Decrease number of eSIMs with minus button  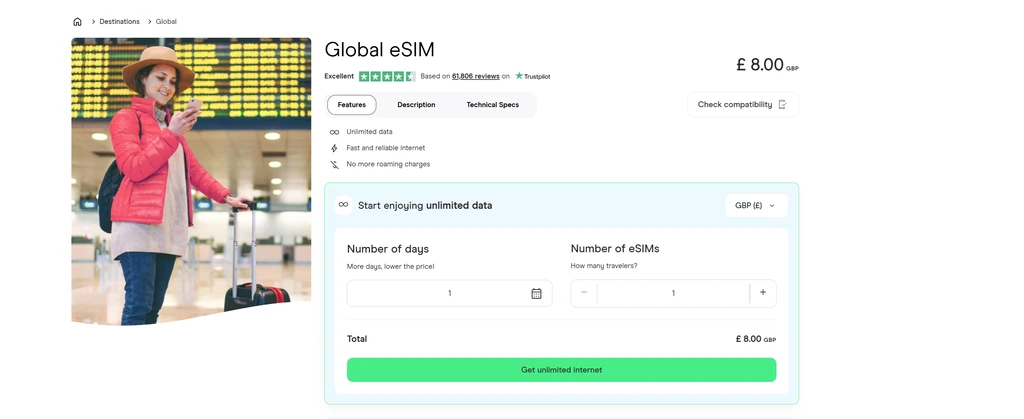point(584,292)
